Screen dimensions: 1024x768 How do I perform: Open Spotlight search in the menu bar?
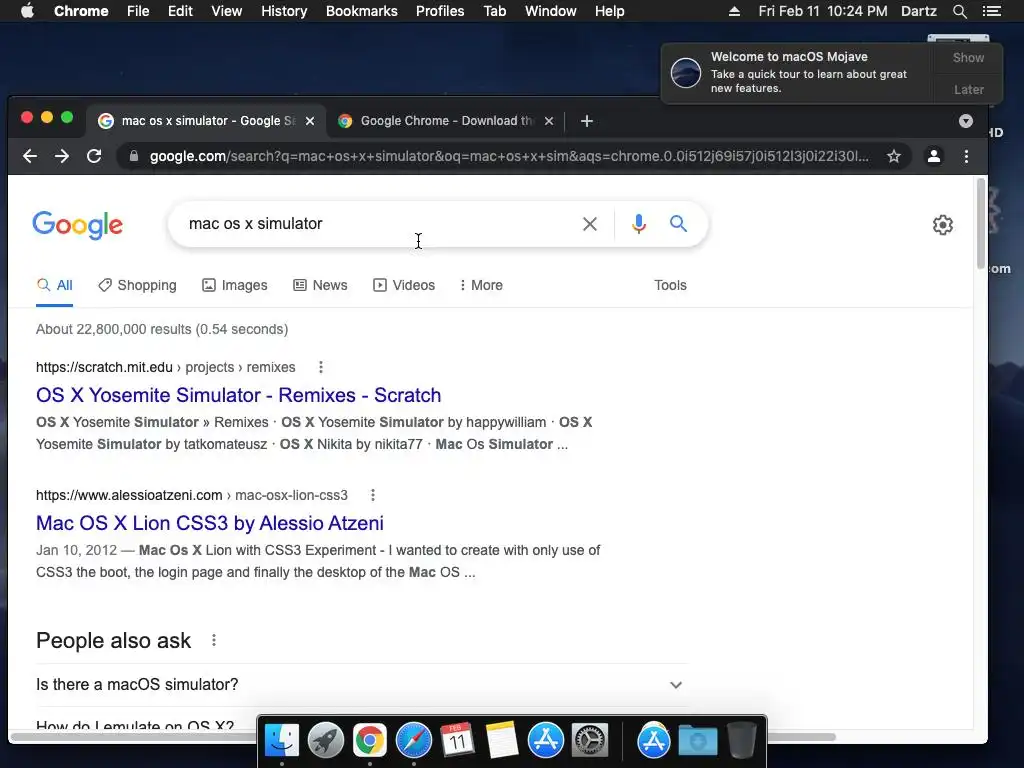(959, 11)
